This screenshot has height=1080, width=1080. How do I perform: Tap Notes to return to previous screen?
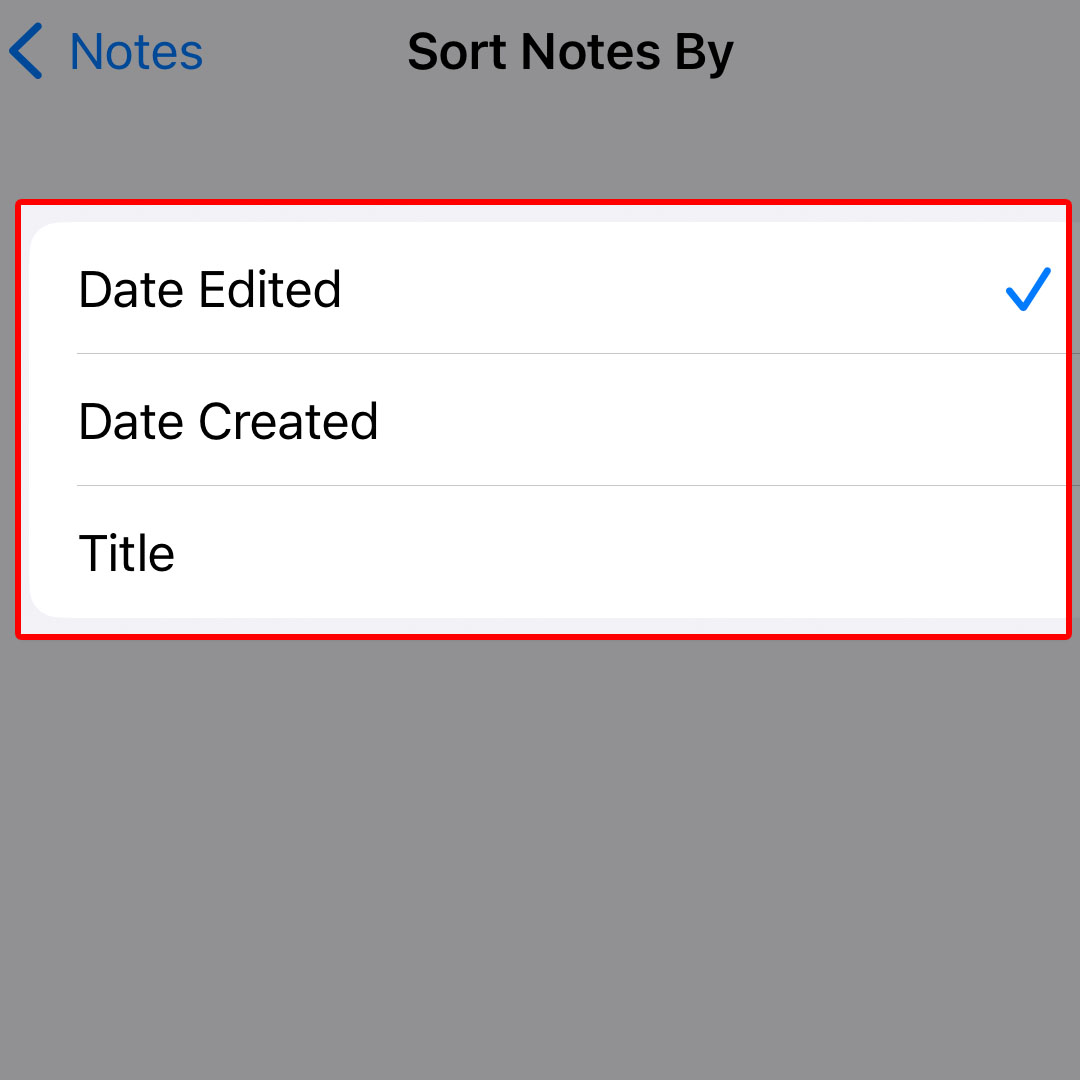(135, 51)
